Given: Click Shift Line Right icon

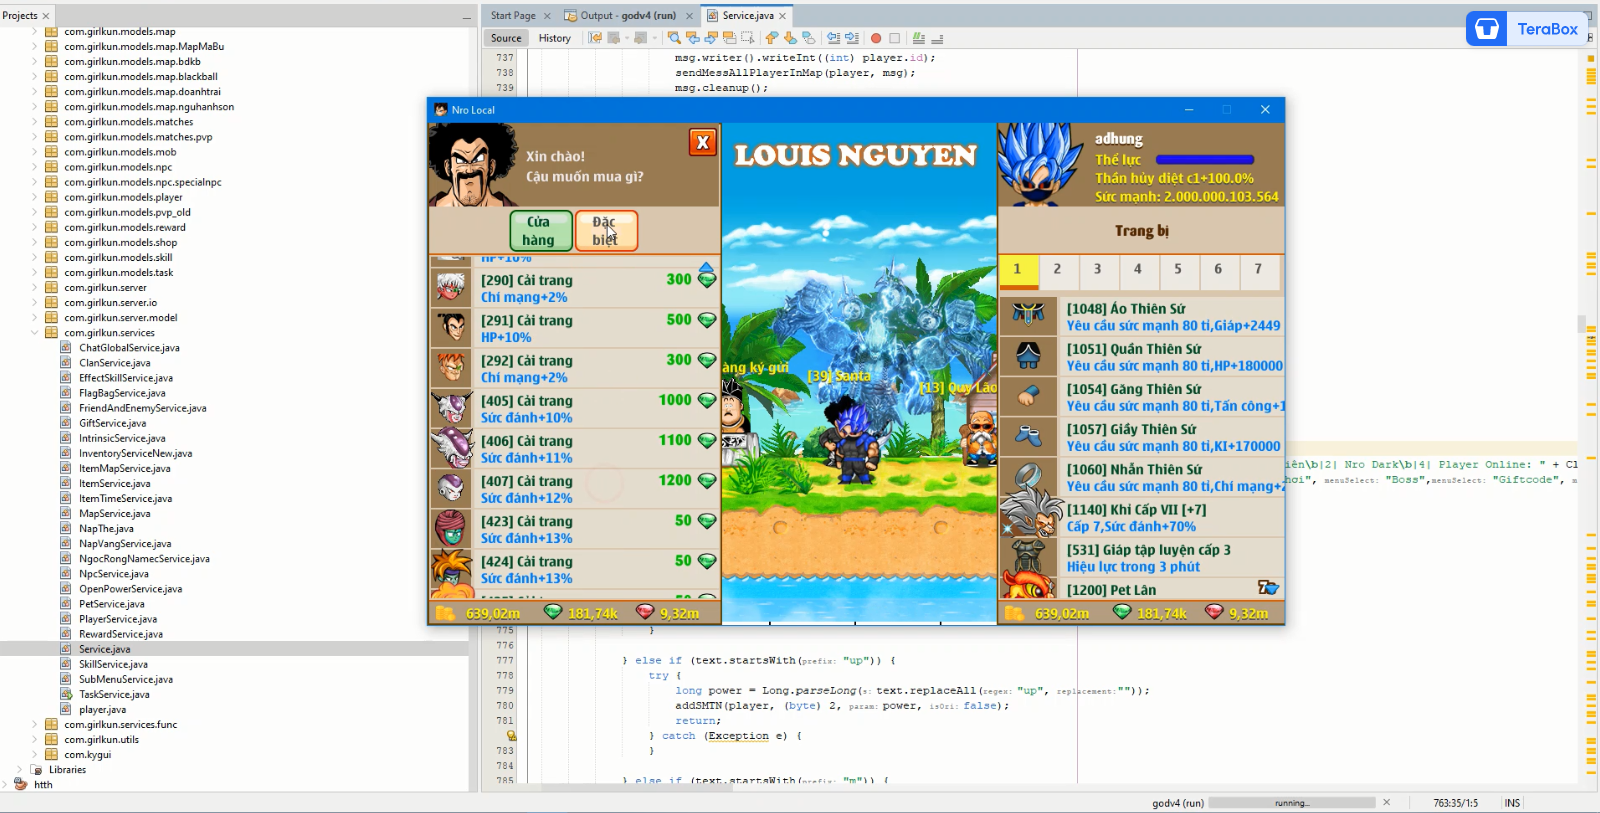Looking at the screenshot, I should tap(852, 38).
